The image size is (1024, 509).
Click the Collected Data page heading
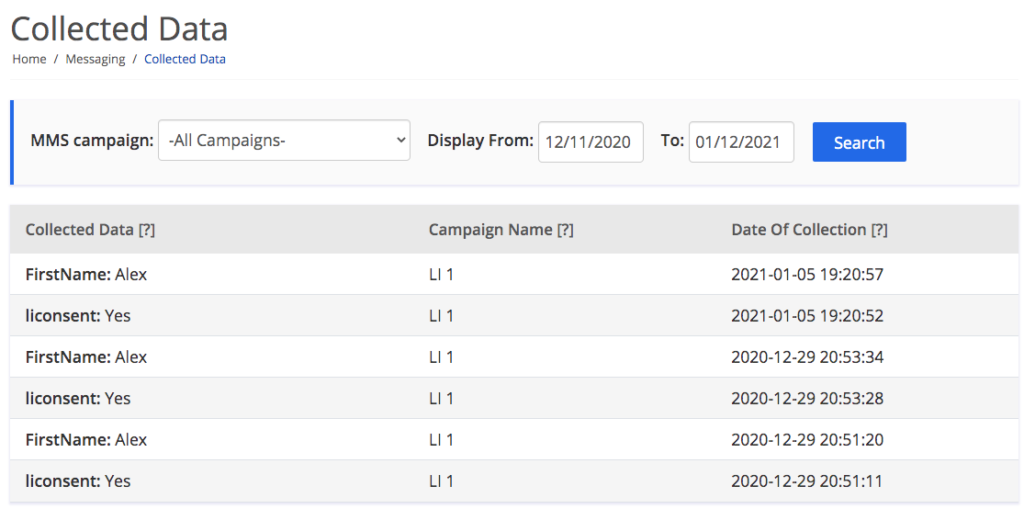click(x=119, y=27)
